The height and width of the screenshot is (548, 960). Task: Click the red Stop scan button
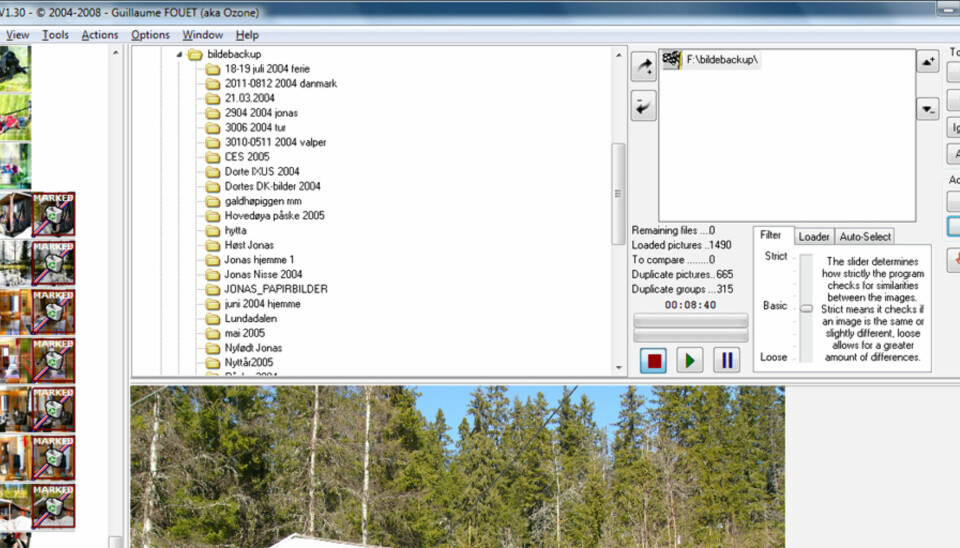pyautogui.click(x=653, y=360)
